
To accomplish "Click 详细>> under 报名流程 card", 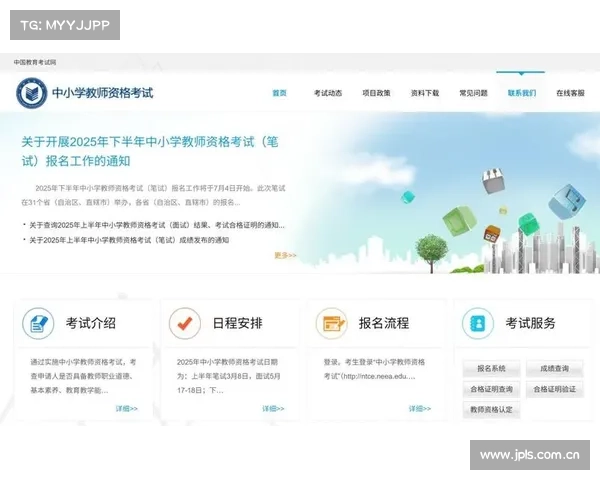I will click(x=420, y=409).
